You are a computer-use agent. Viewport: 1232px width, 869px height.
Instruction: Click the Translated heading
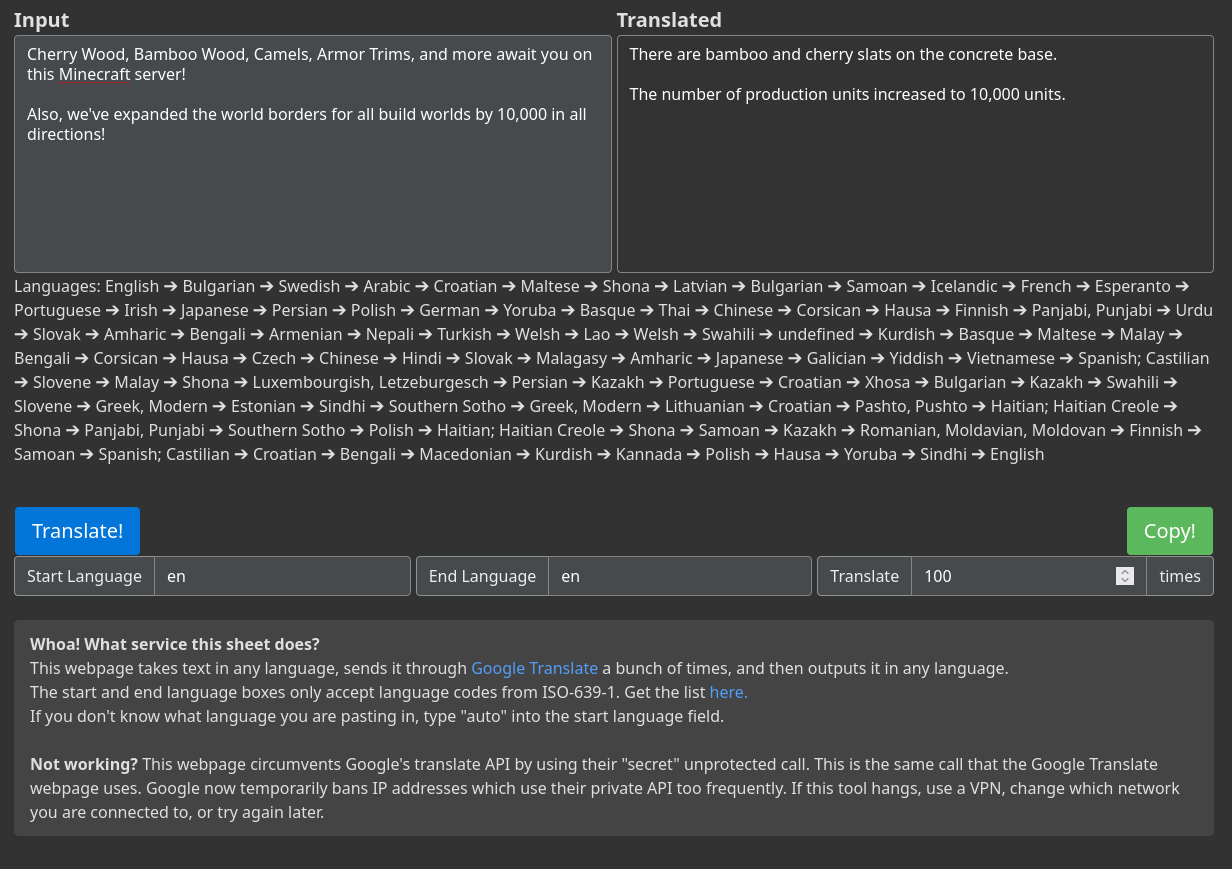pyautogui.click(x=669, y=20)
